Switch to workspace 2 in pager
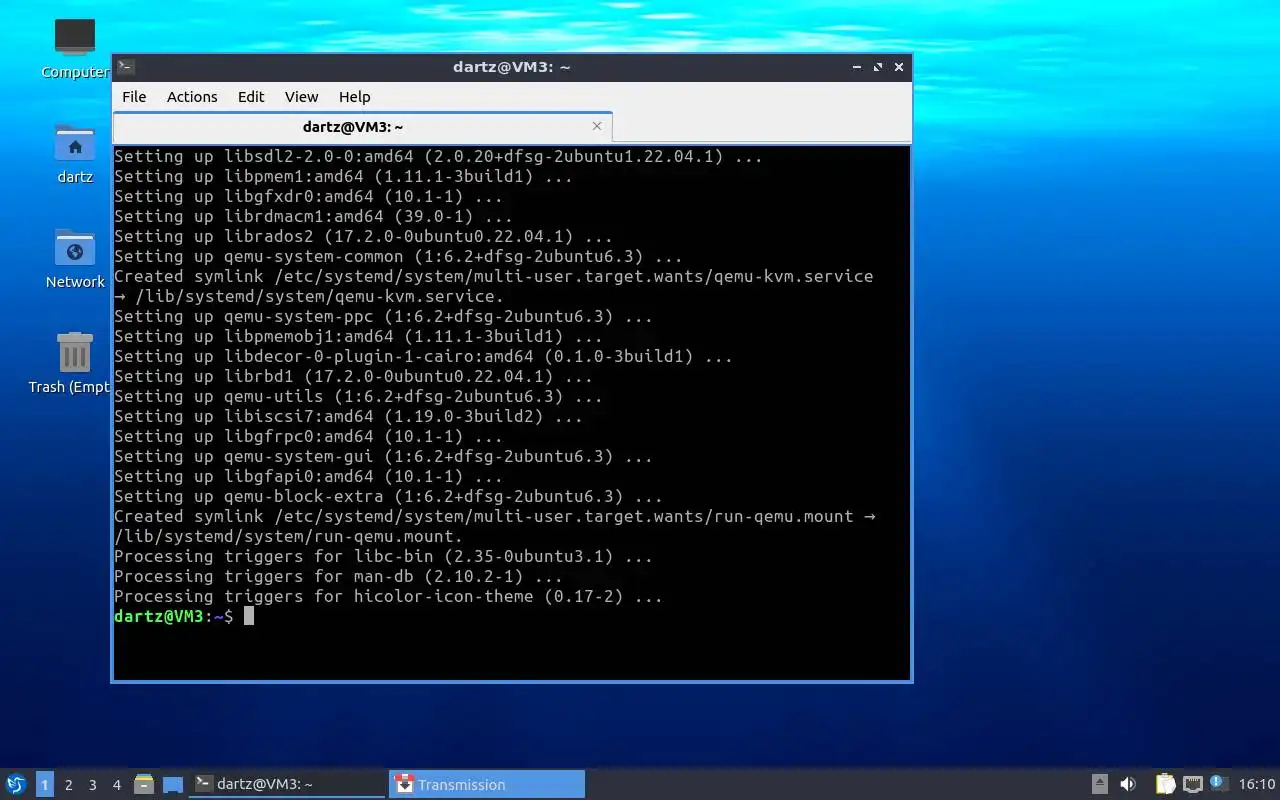Viewport: 1280px width, 800px height. click(69, 784)
